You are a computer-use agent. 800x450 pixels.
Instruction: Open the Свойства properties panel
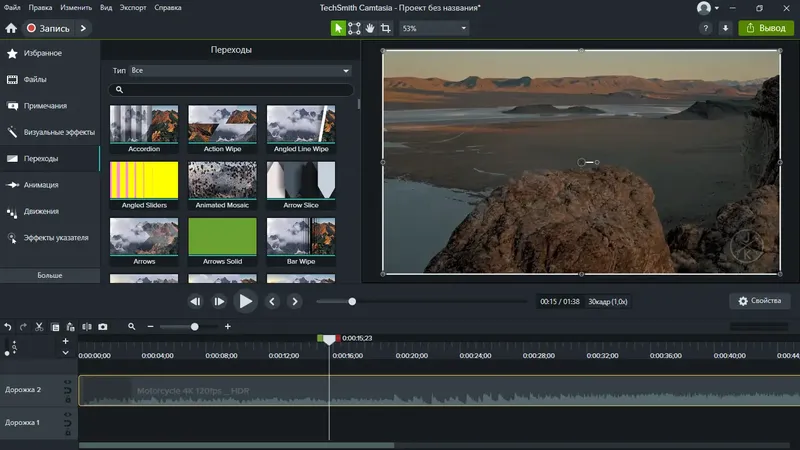pyautogui.click(x=759, y=301)
